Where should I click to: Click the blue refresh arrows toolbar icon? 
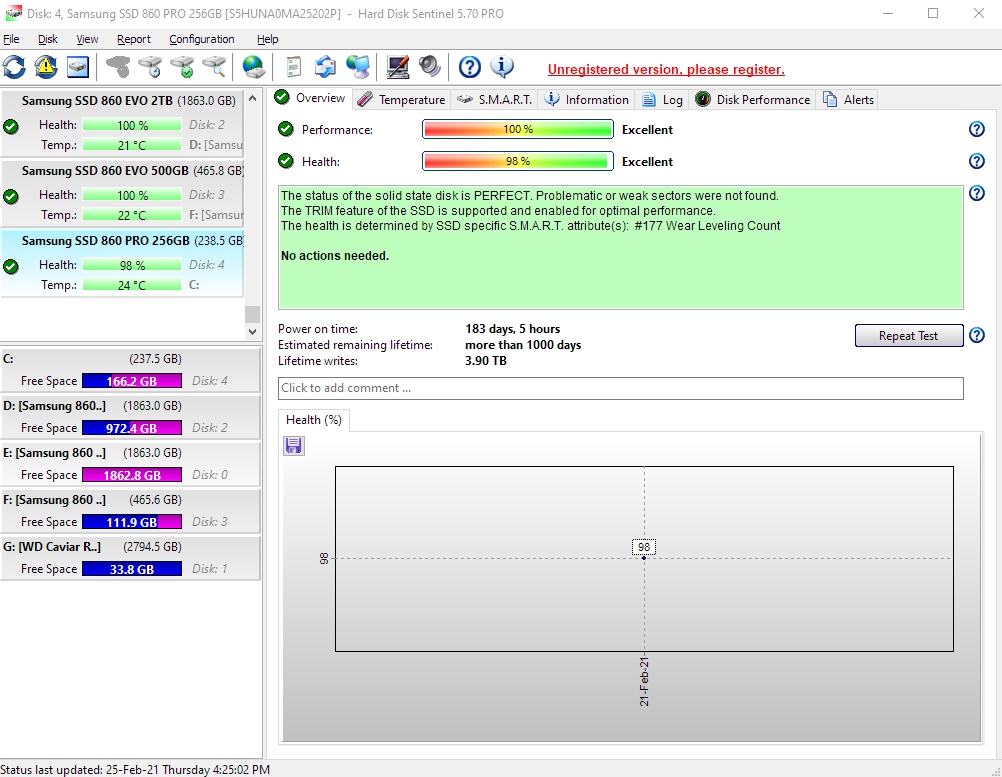14,67
